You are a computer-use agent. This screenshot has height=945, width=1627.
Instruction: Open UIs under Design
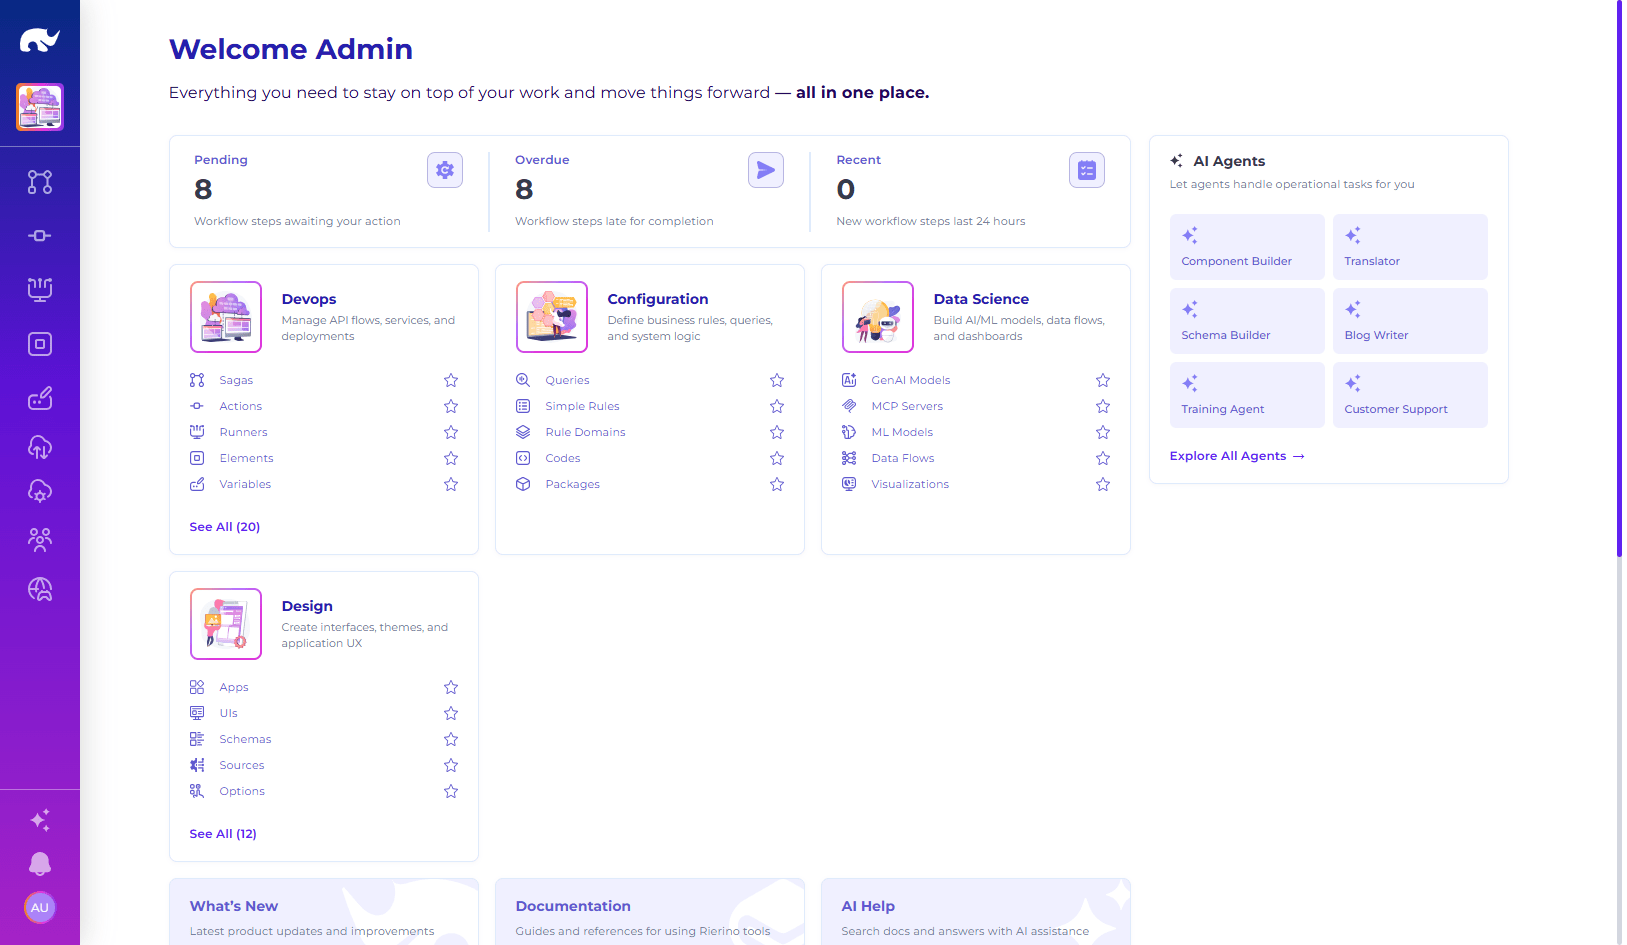pyautogui.click(x=228, y=713)
